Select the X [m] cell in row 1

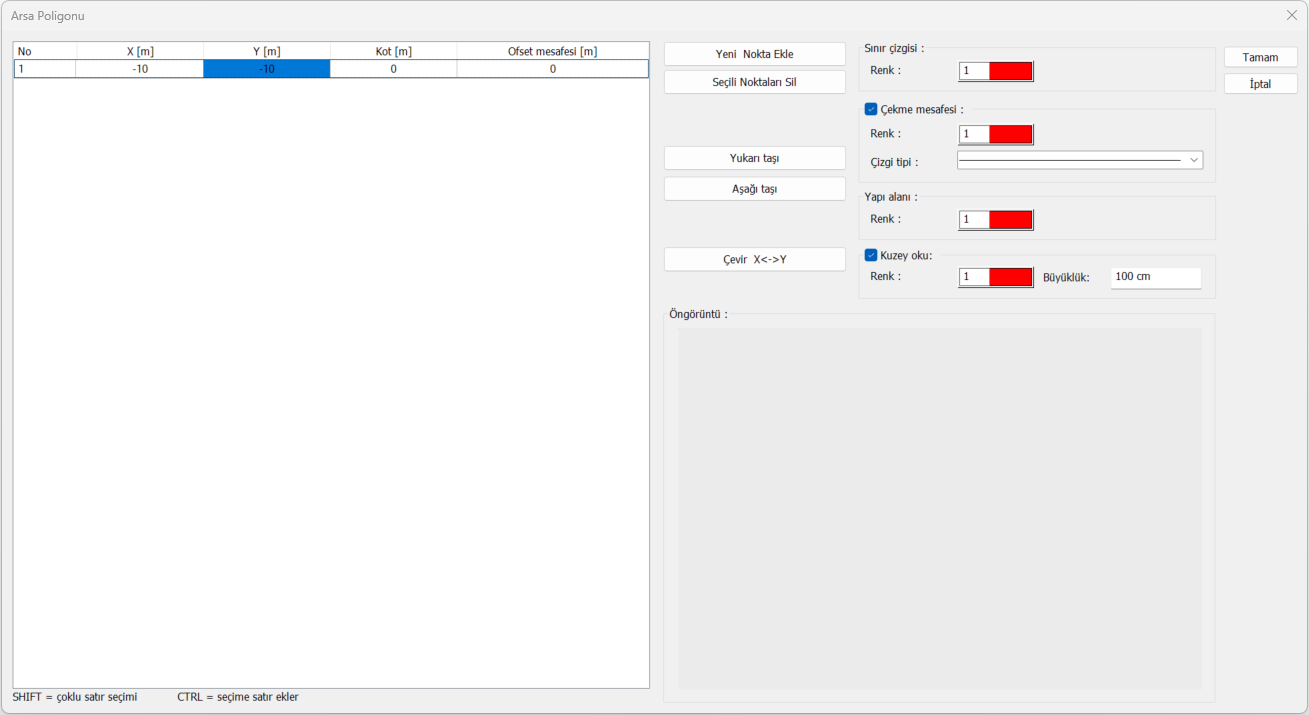(x=140, y=69)
